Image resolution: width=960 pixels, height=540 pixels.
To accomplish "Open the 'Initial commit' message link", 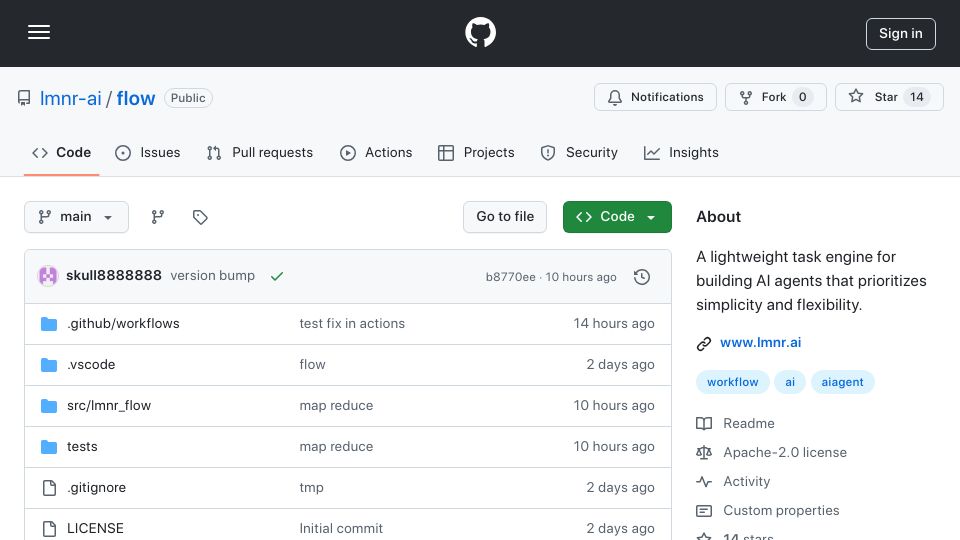I will (x=341, y=528).
